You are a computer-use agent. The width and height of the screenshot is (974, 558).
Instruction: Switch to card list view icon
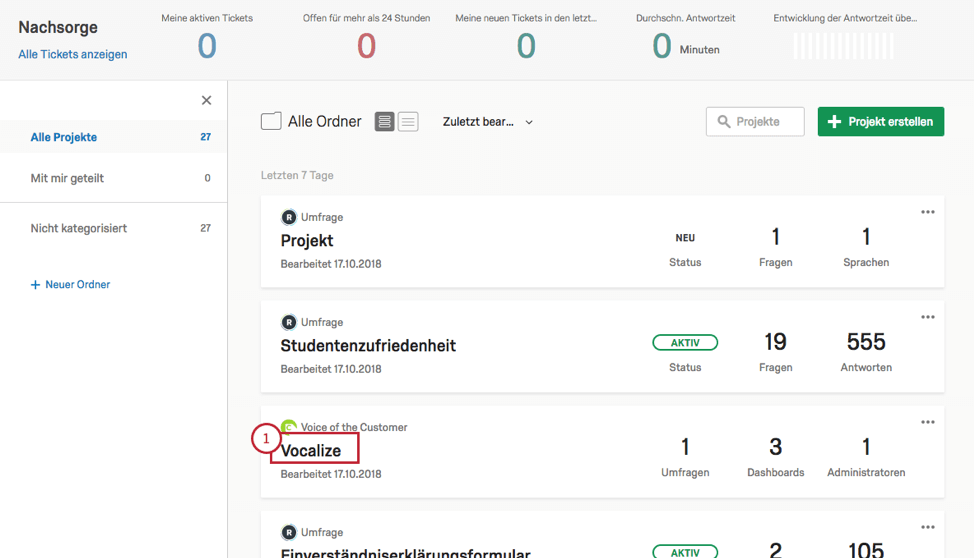385,122
